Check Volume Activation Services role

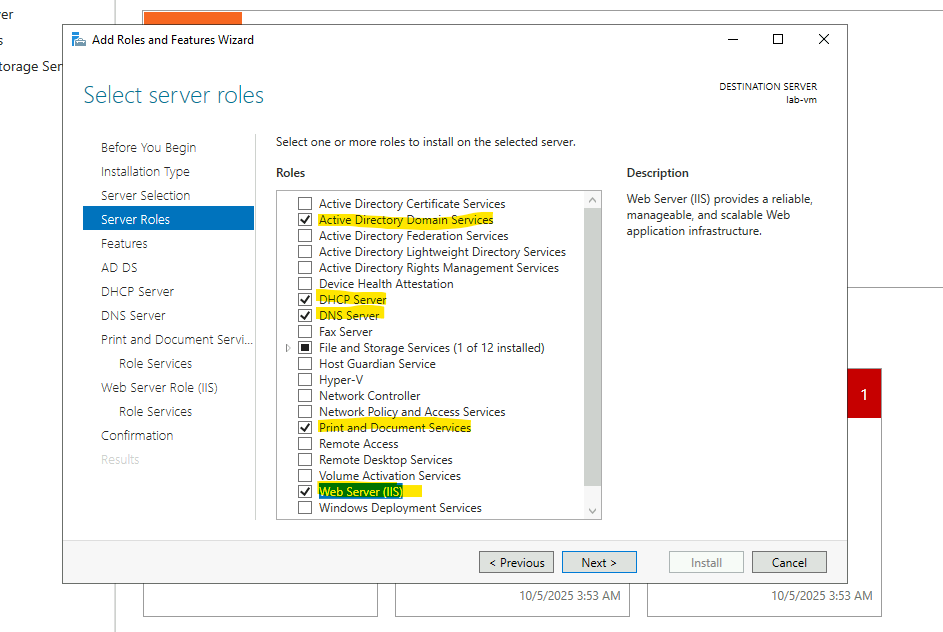click(305, 476)
